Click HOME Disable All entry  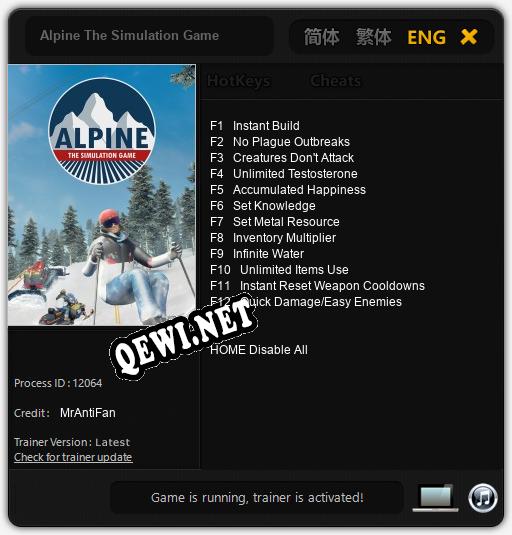[259, 350]
